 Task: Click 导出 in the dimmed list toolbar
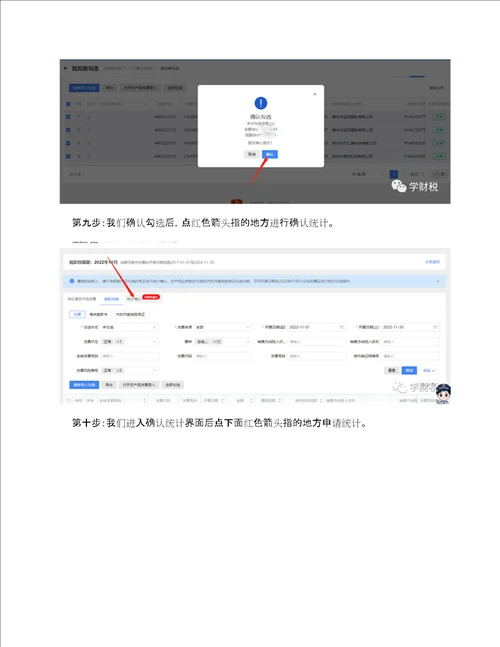tap(109, 88)
